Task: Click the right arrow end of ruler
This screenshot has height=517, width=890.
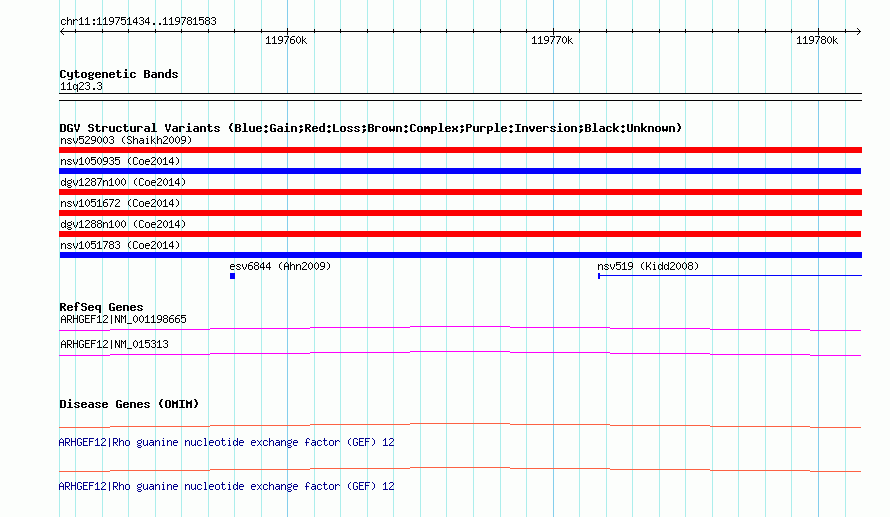Action: (859, 31)
